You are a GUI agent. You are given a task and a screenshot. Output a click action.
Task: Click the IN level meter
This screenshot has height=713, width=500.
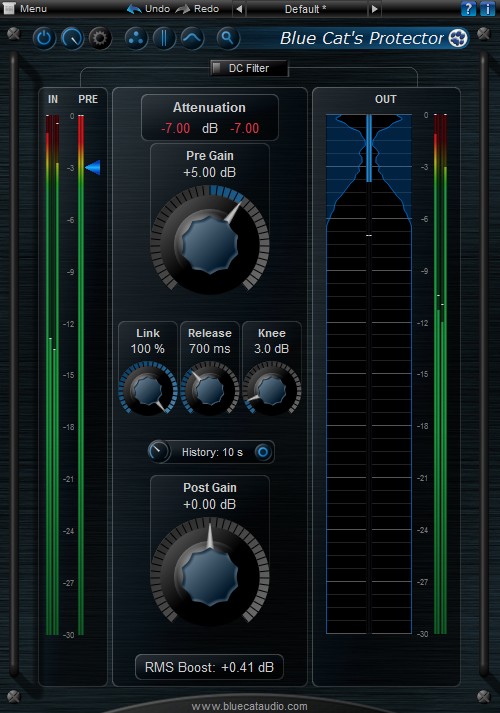tap(52, 374)
